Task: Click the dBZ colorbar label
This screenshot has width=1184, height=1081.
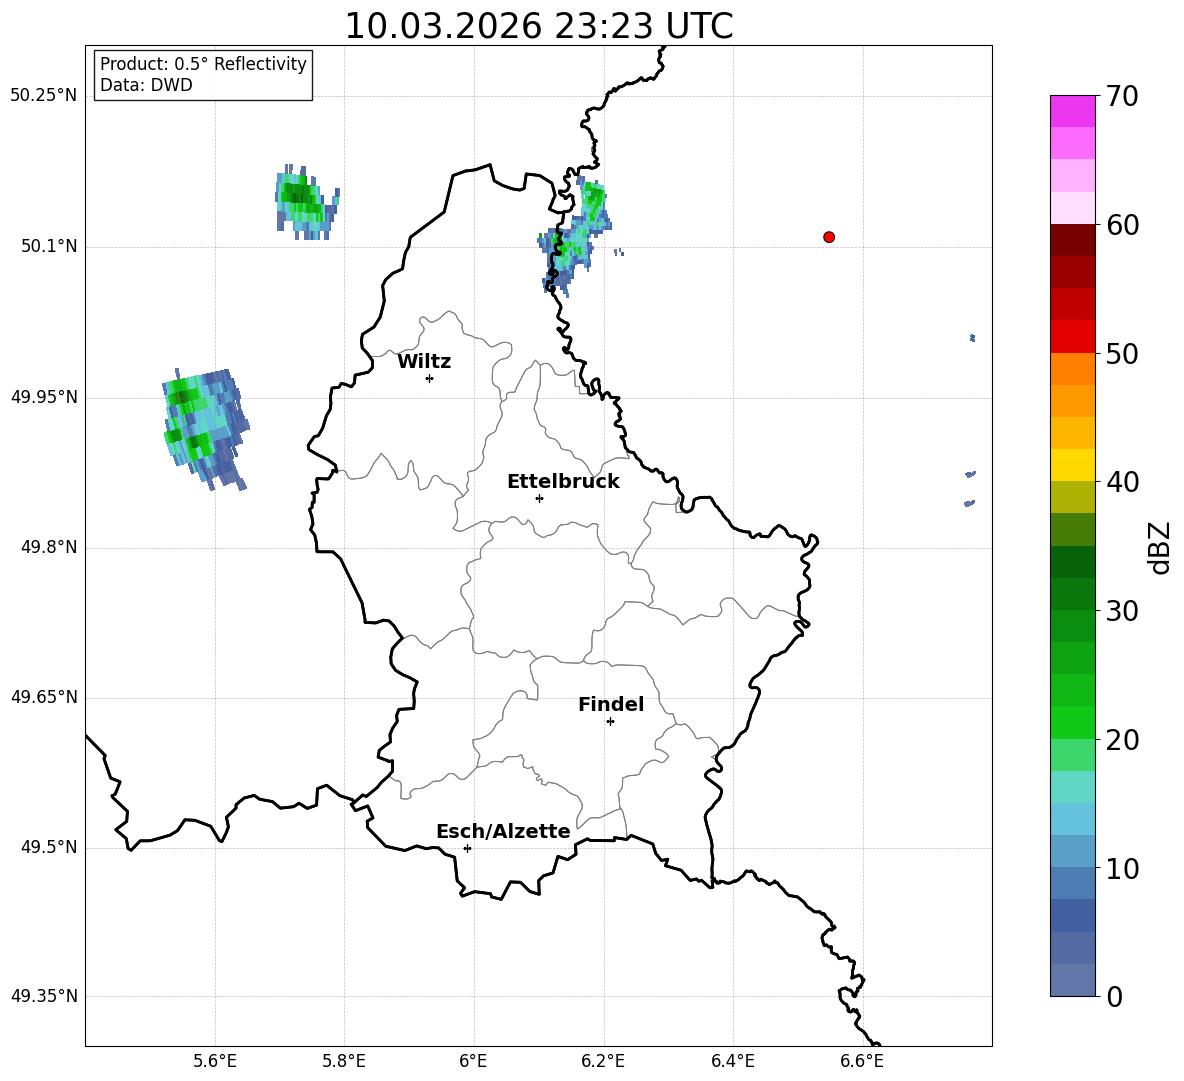Action: pos(1159,547)
